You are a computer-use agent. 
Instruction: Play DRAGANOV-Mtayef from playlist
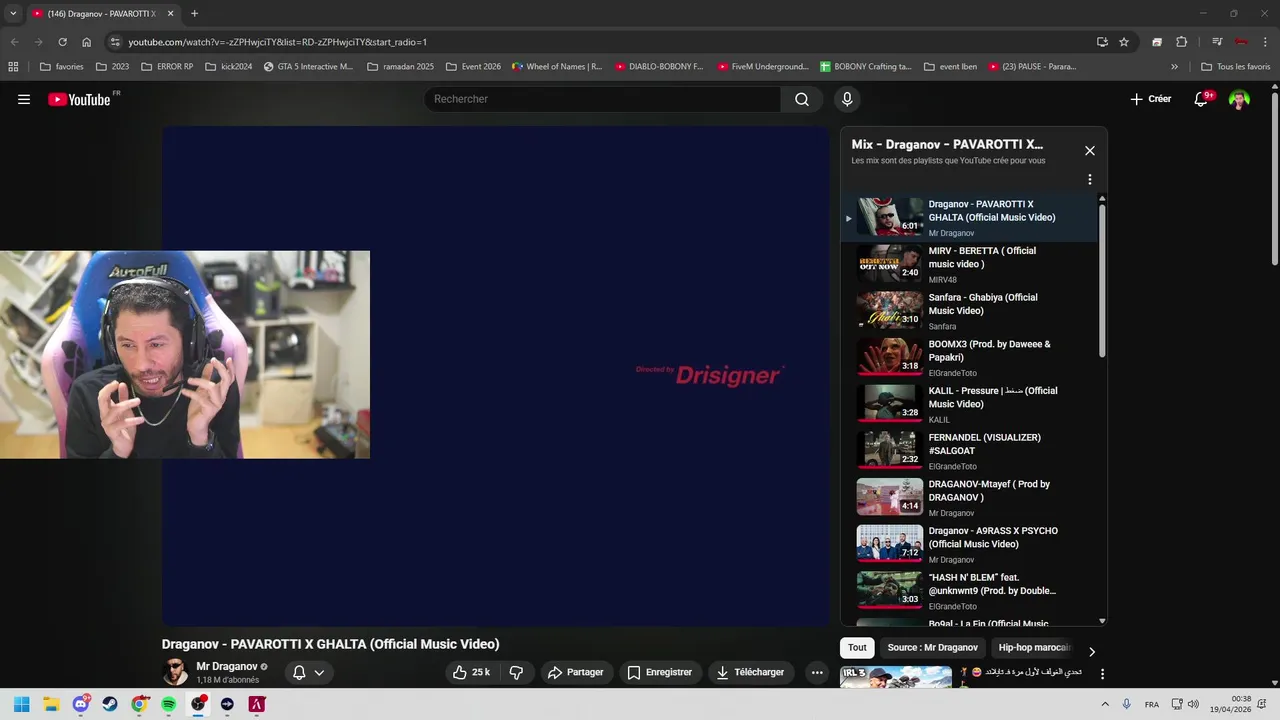coord(969,498)
